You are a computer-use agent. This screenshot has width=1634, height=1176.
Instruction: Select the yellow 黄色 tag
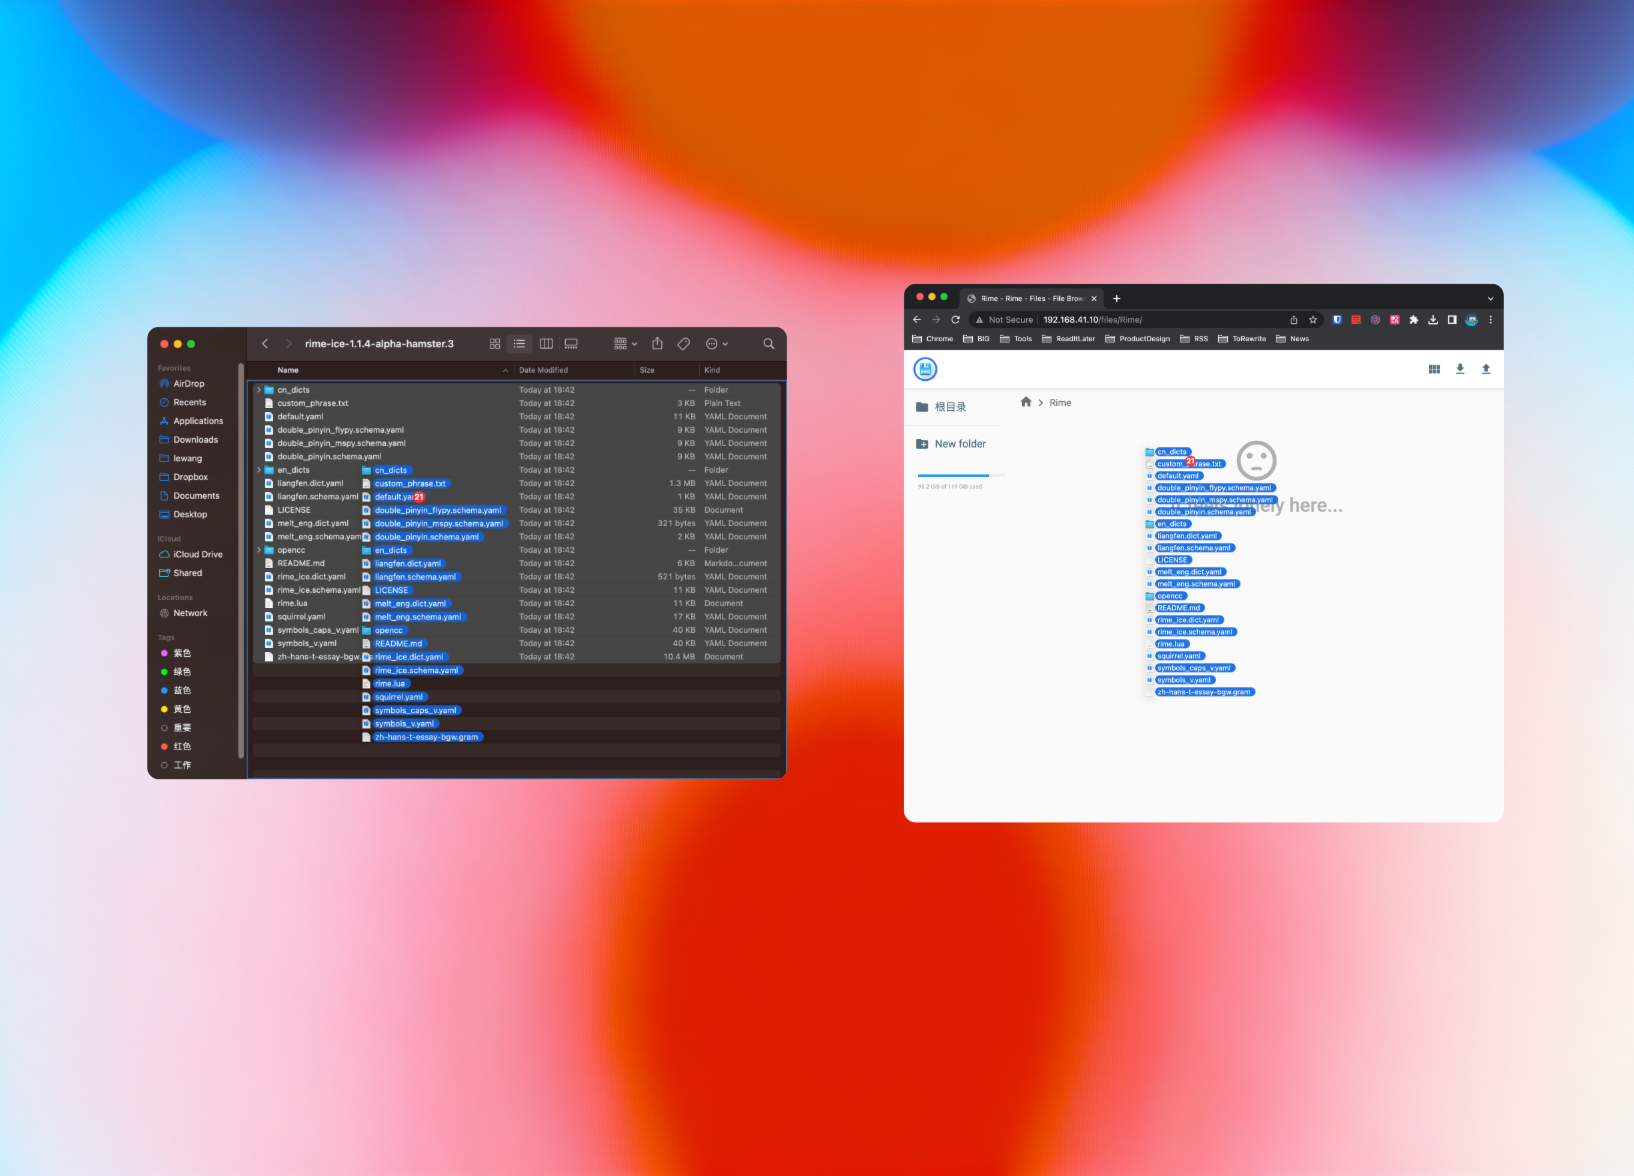(176, 709)
